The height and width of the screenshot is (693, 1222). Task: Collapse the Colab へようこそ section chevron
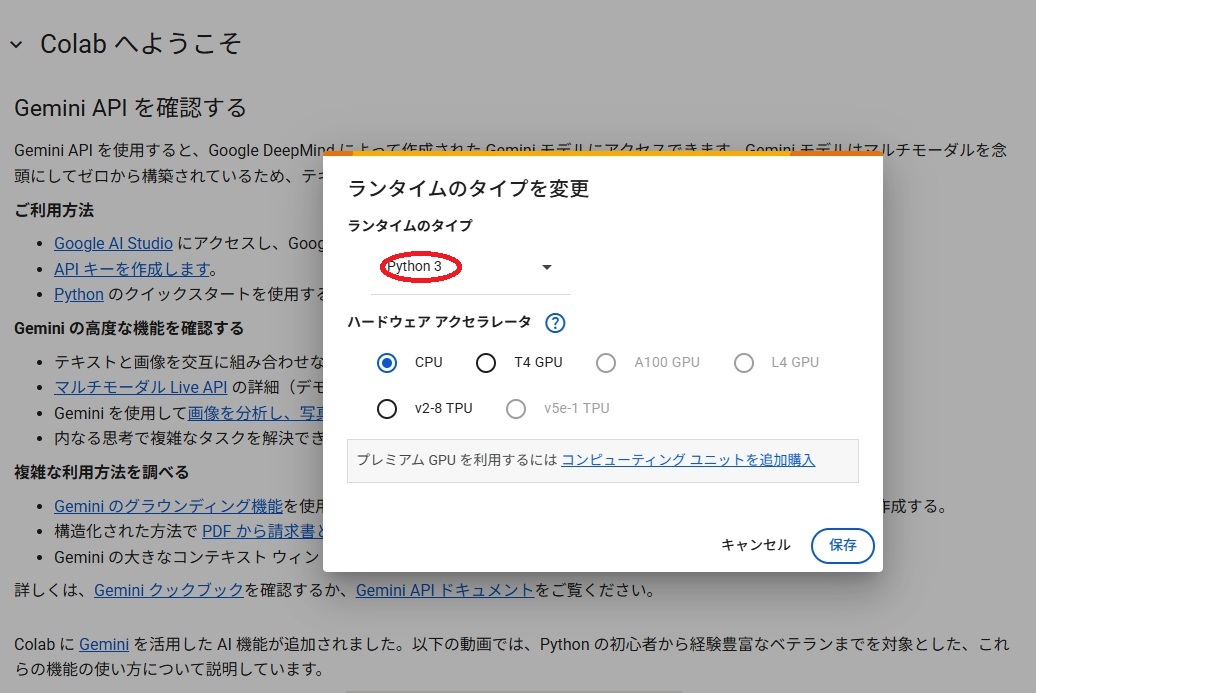(x=16, y=45)
